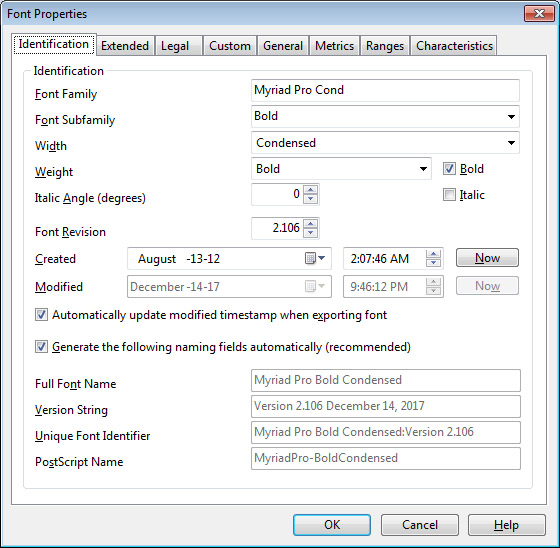The width and height of the screenshot is (560, 548).
Task: Click the Version String field
Action: pyautogui.click(x=386, y=406)
